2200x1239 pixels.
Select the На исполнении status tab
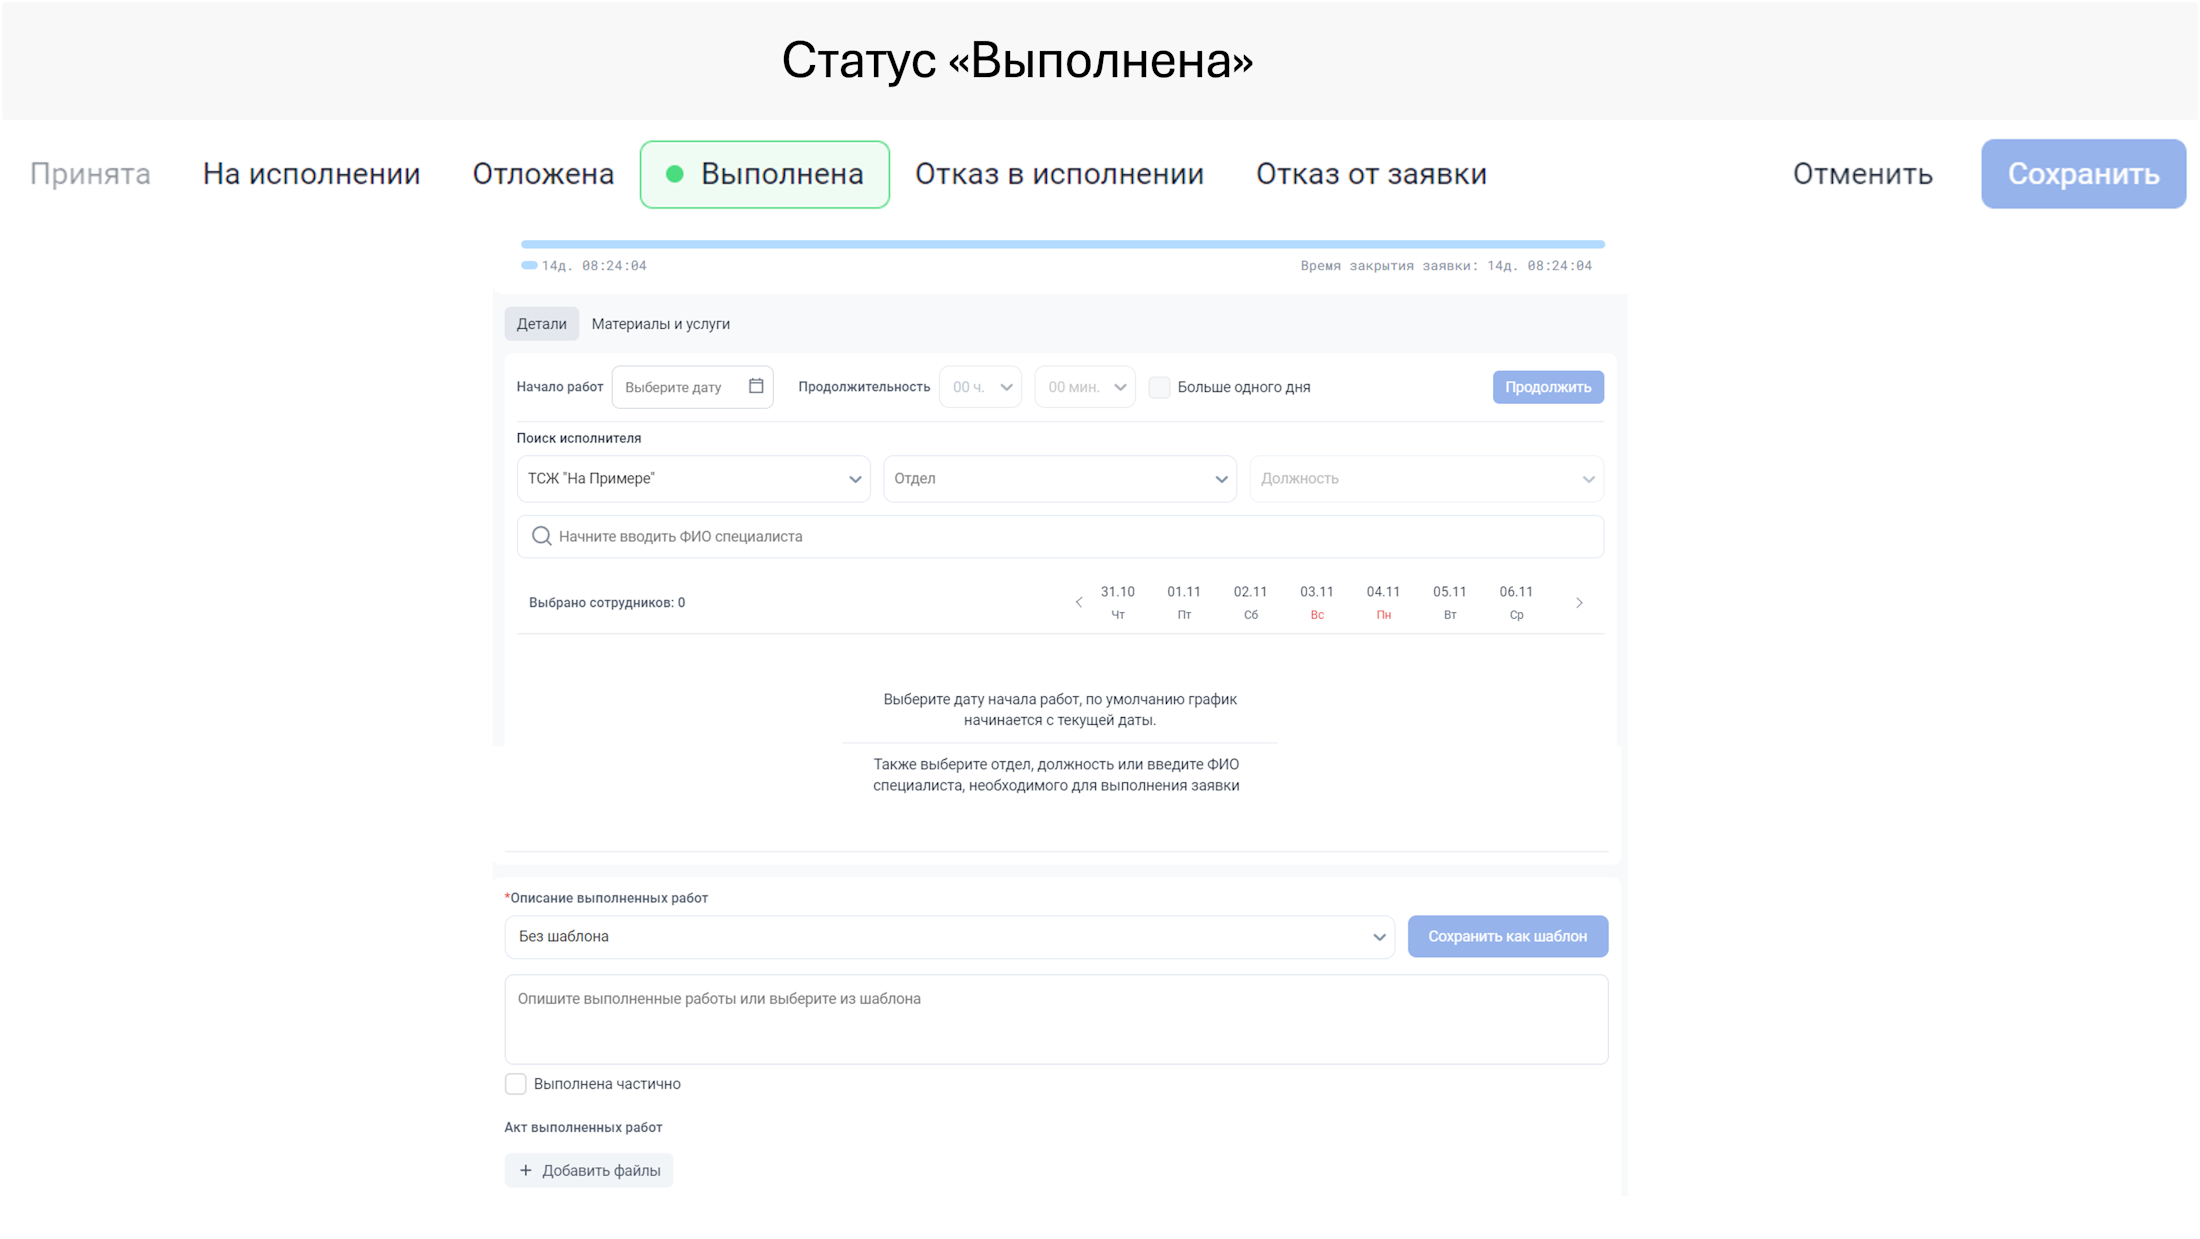tap(311, 174)
